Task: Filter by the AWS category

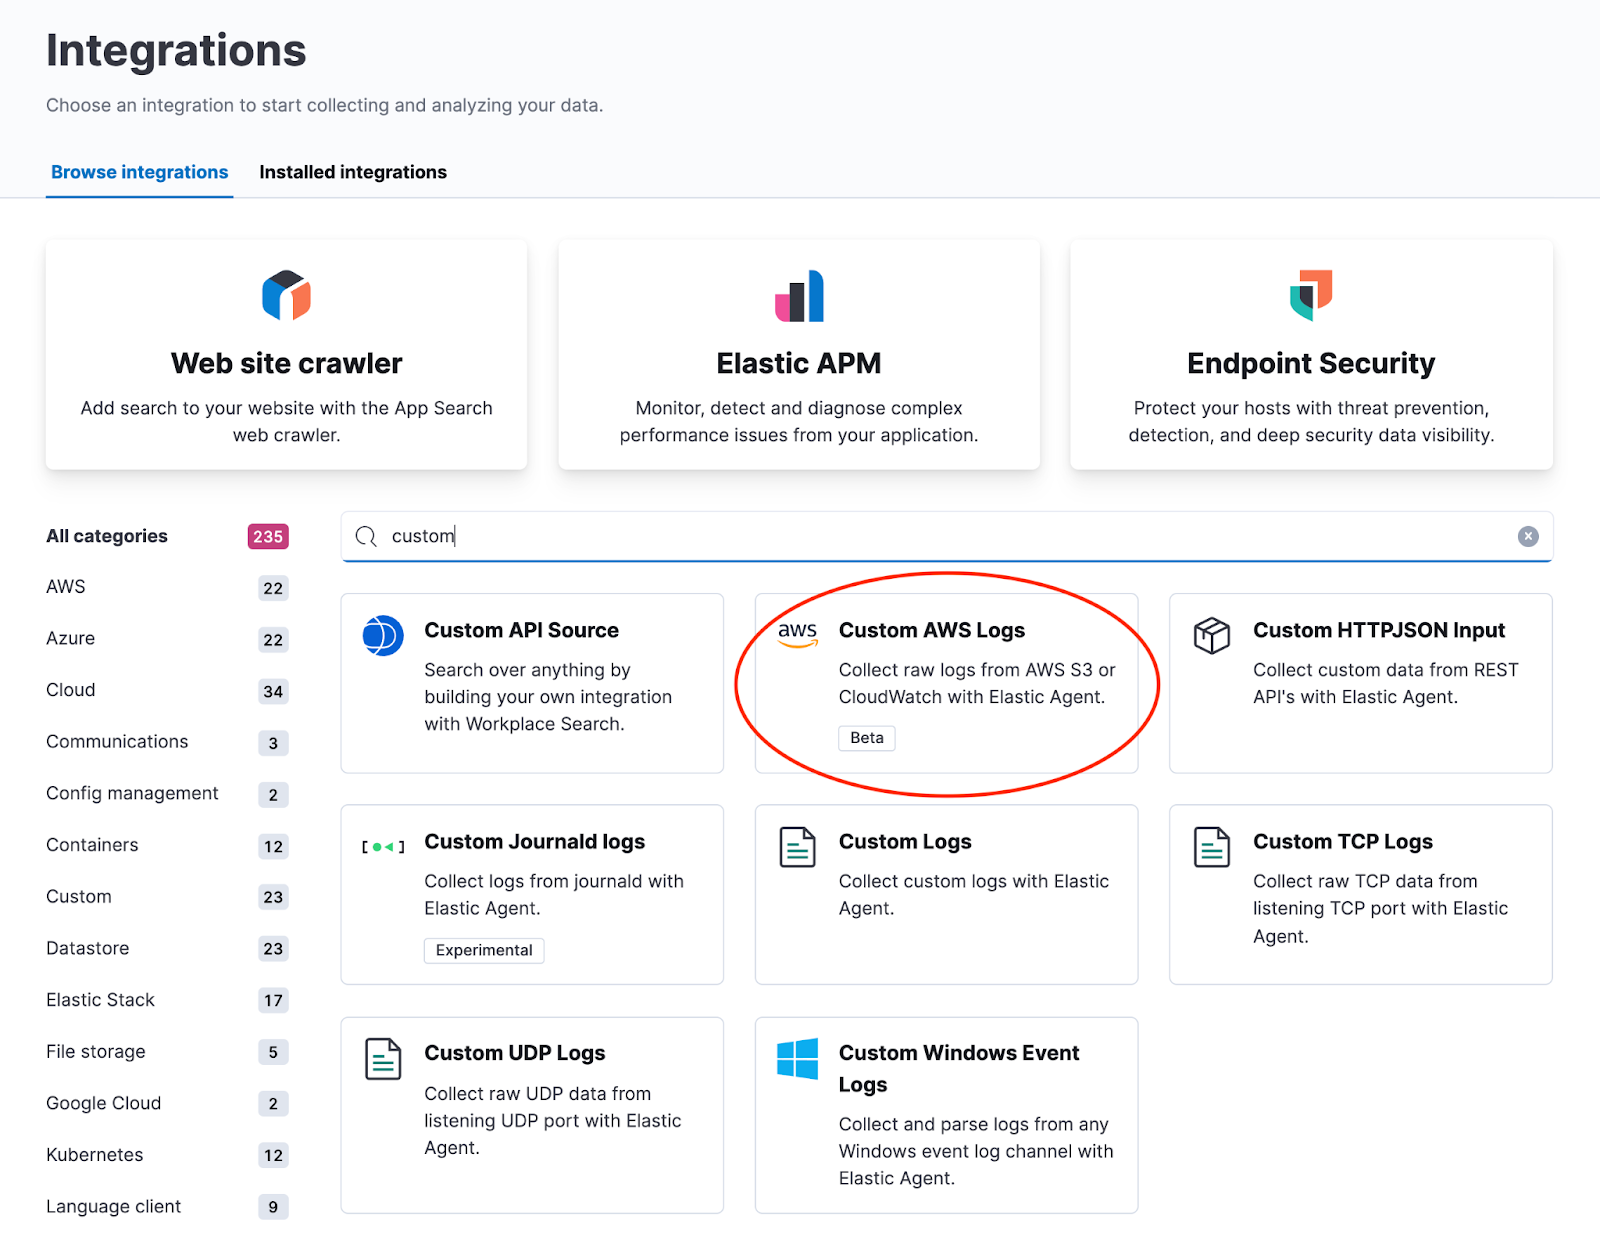Action: (65, 587)
